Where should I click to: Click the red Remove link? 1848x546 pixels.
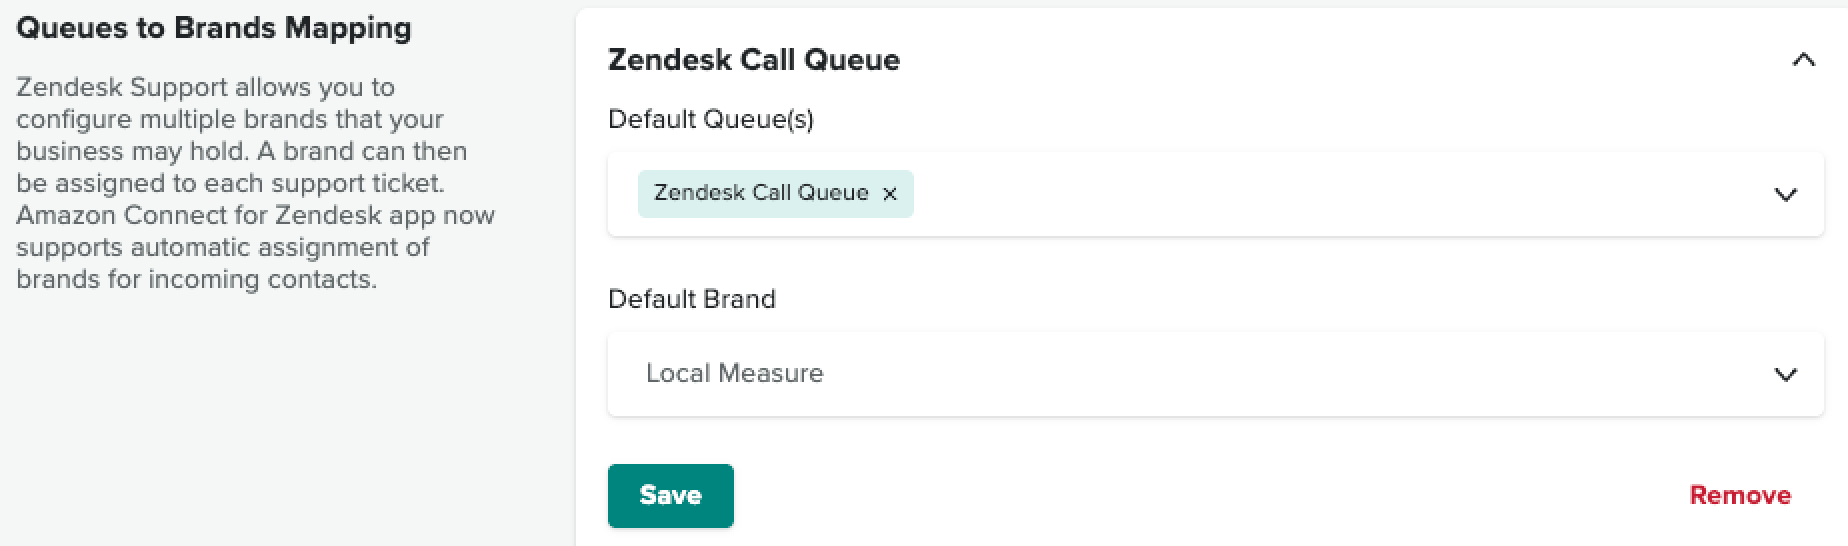pos(1740,495)
